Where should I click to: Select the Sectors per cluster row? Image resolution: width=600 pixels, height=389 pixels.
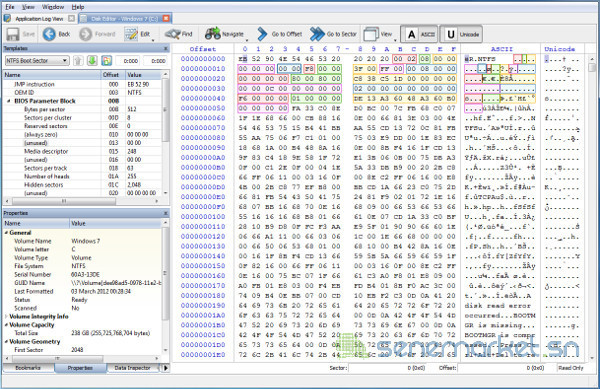click(82, 118)
